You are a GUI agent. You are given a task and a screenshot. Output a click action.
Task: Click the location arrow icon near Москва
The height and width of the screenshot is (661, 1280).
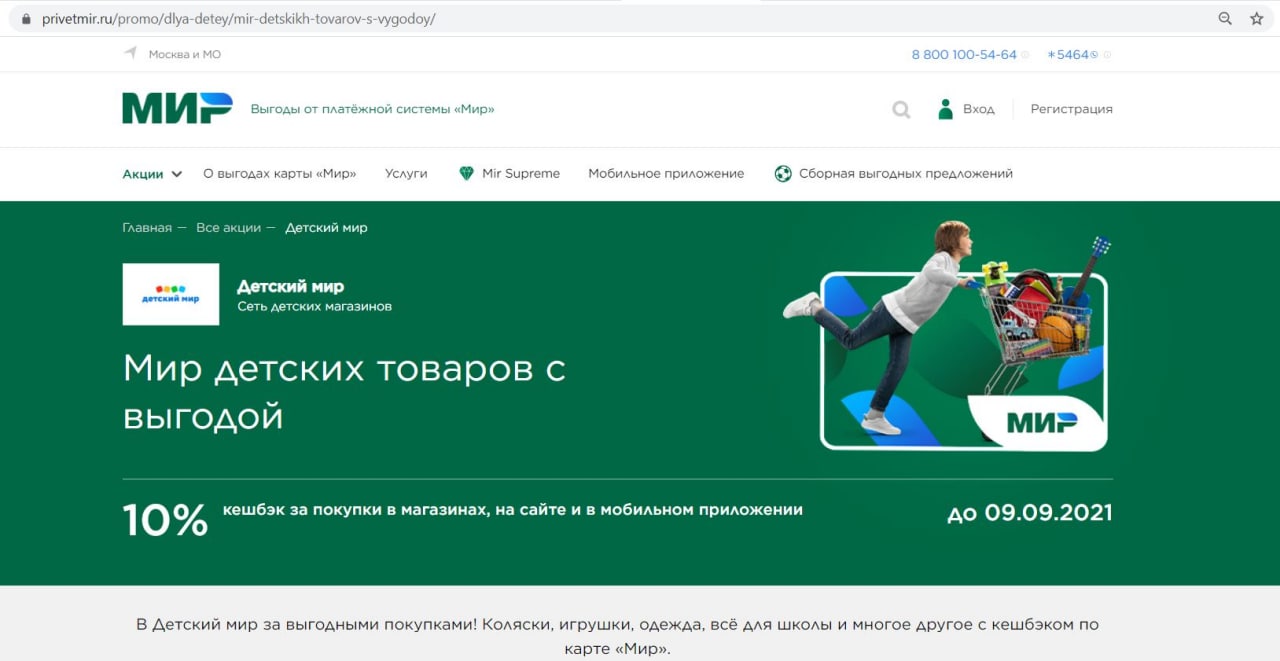[x=130, y=53]
